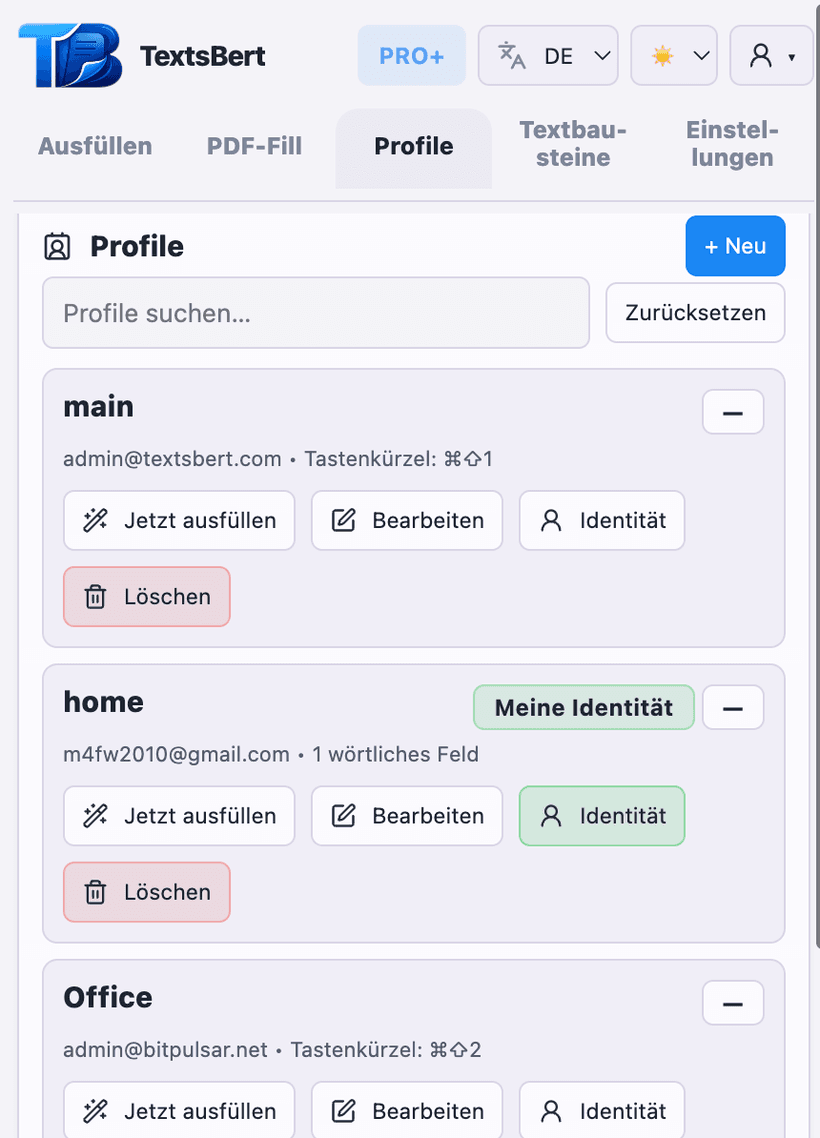Click the trash icon on main's Löschen button
Viewport: 820px width, 1138px height.
click(95, 596)
